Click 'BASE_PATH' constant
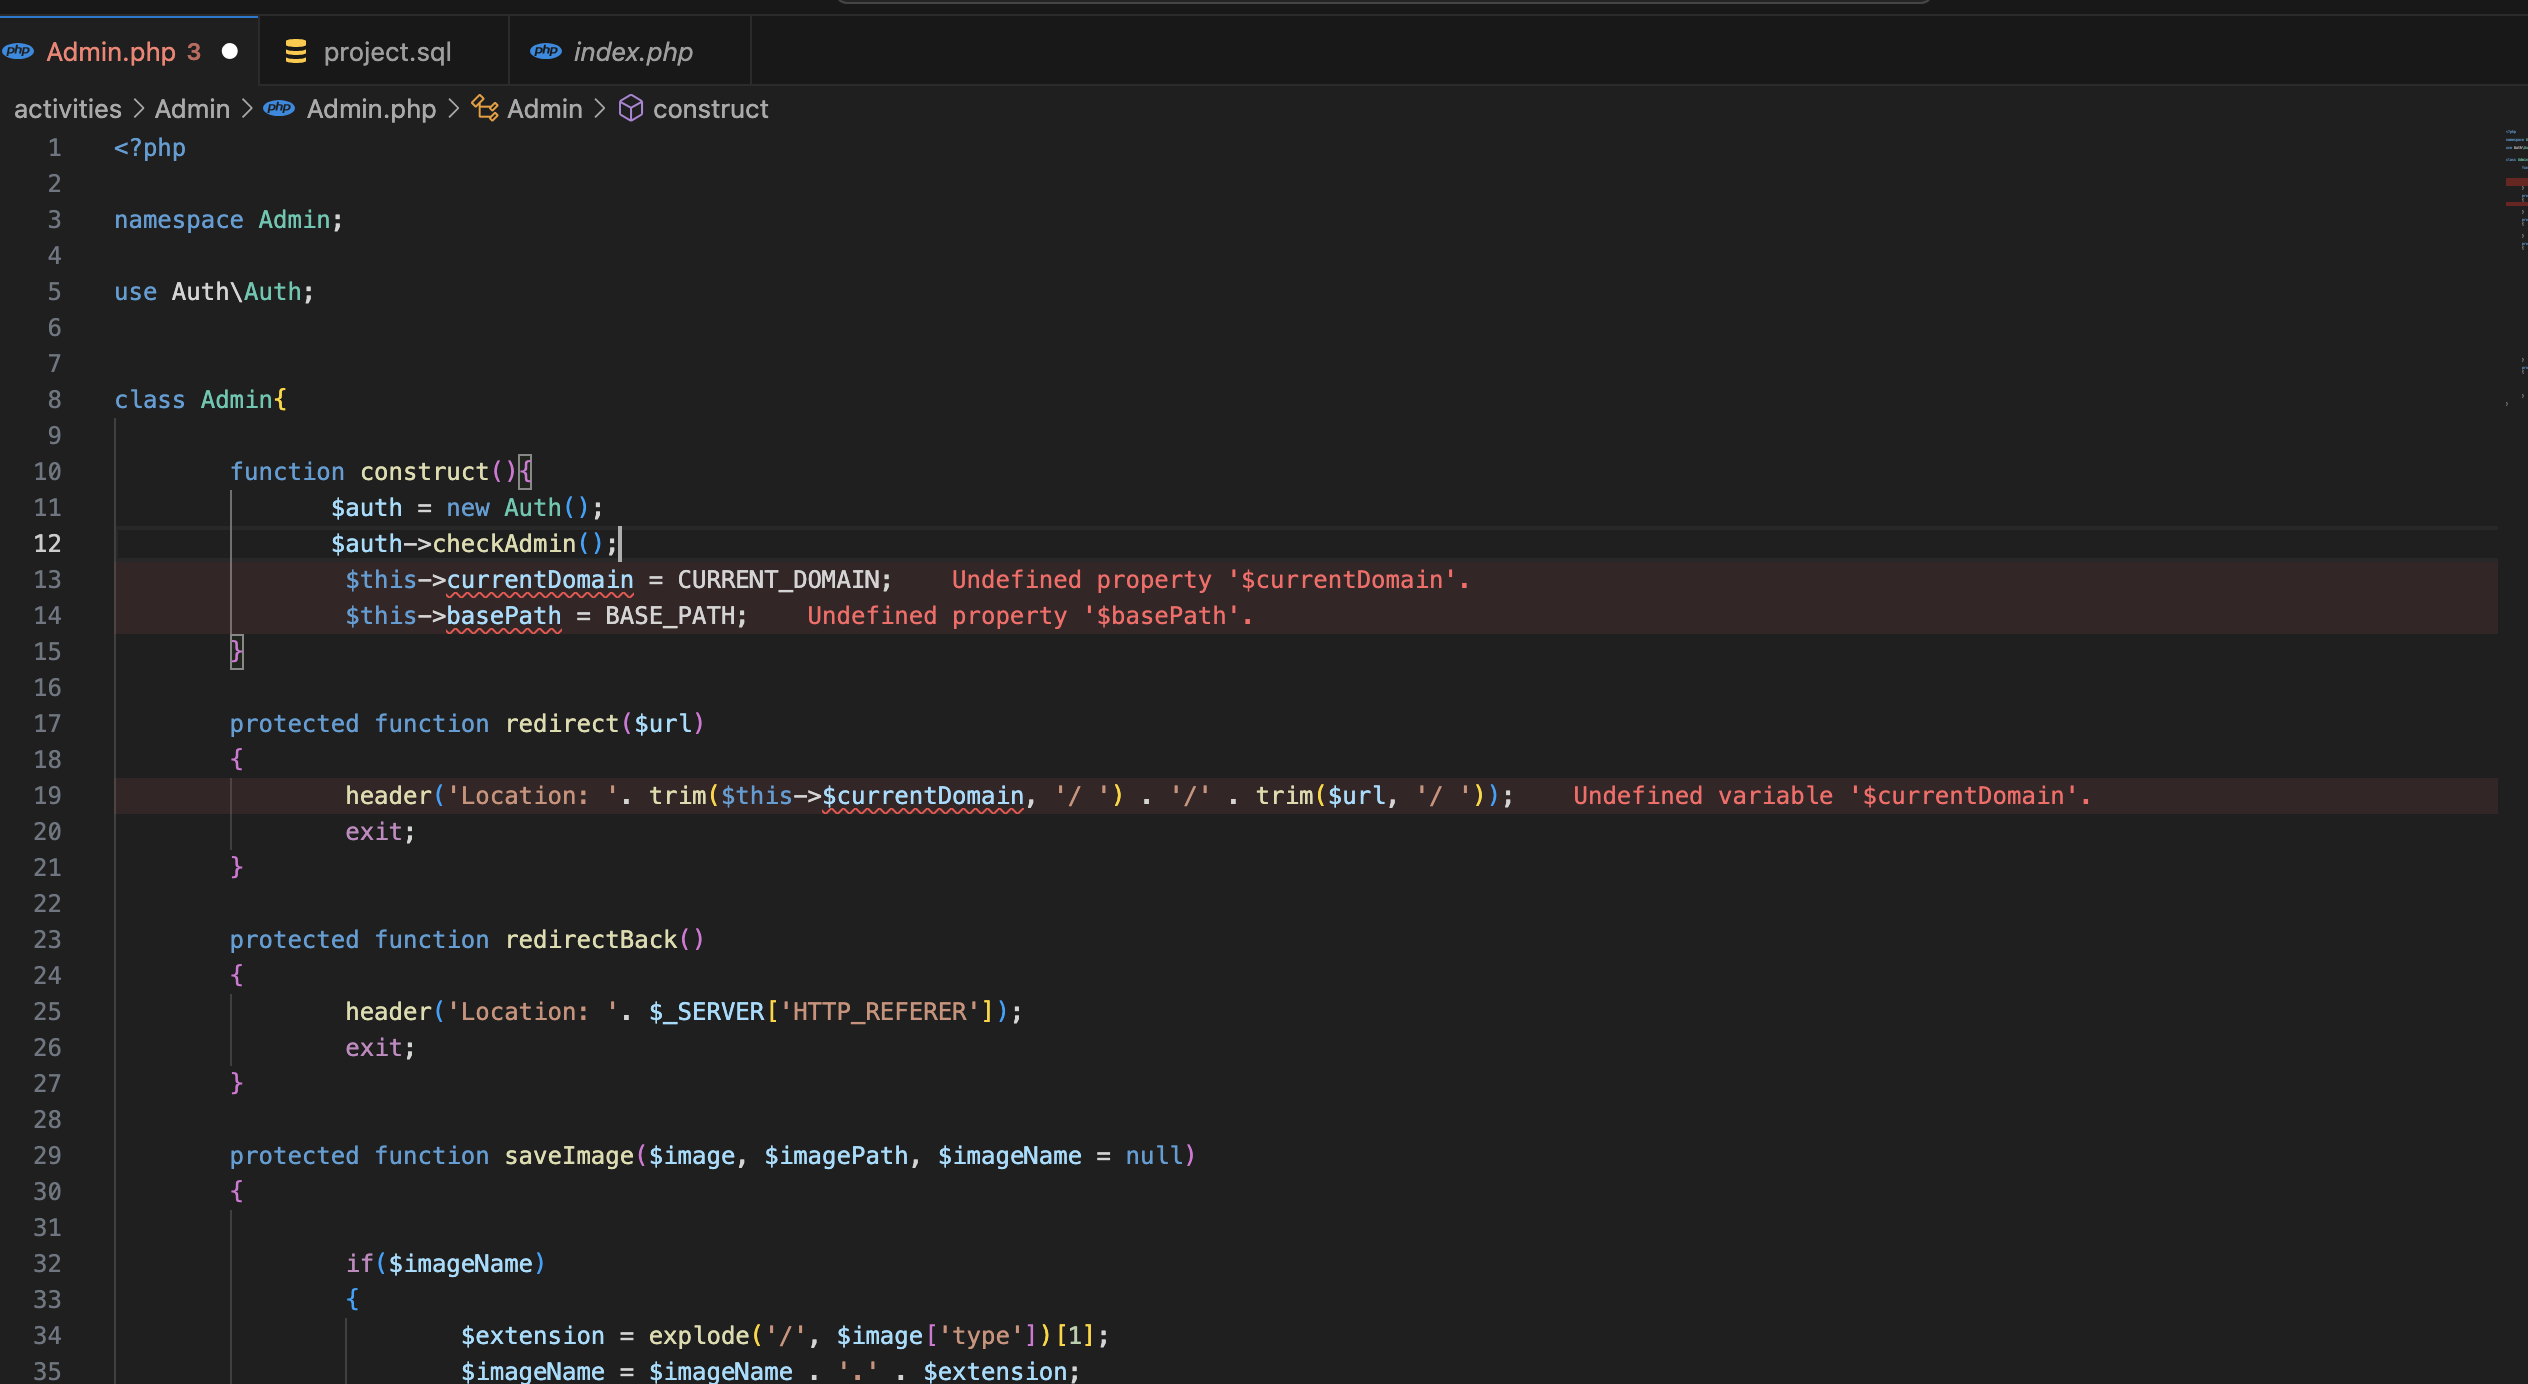Image resolution: width=2528 pixels, height=1384 pixels. 670,616
